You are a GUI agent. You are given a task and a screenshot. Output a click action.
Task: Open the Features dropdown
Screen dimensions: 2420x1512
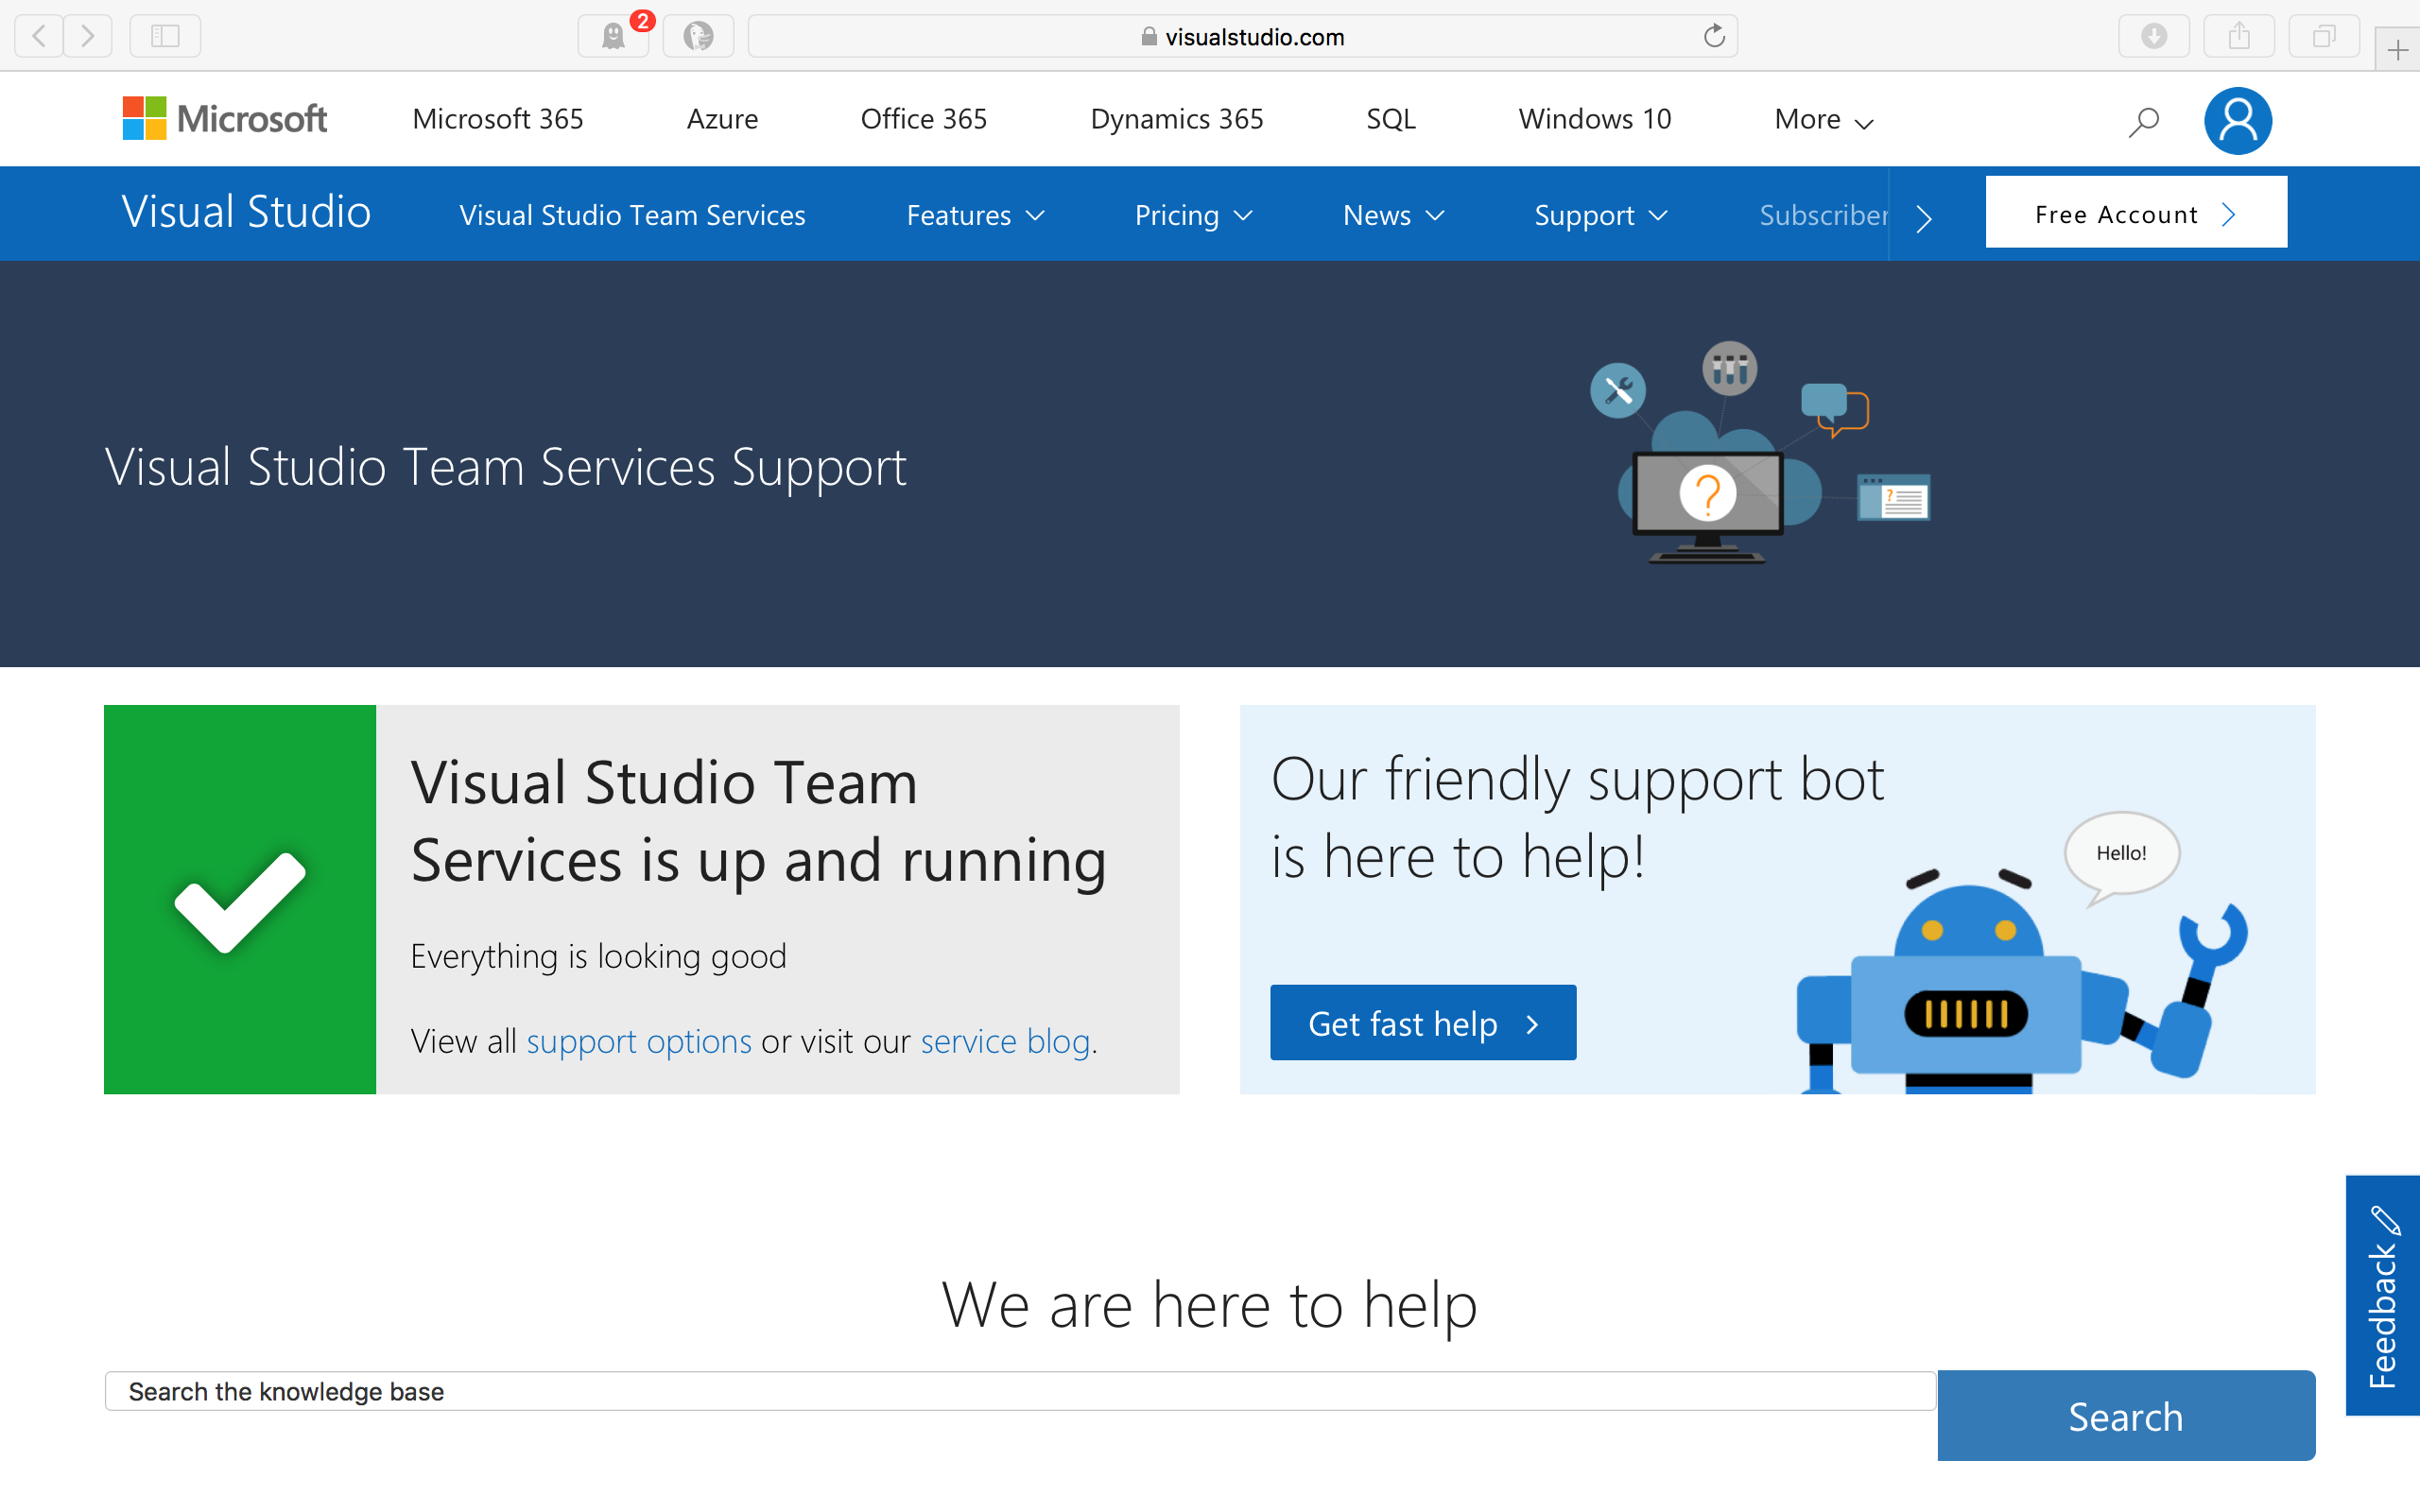pos(974,214)
